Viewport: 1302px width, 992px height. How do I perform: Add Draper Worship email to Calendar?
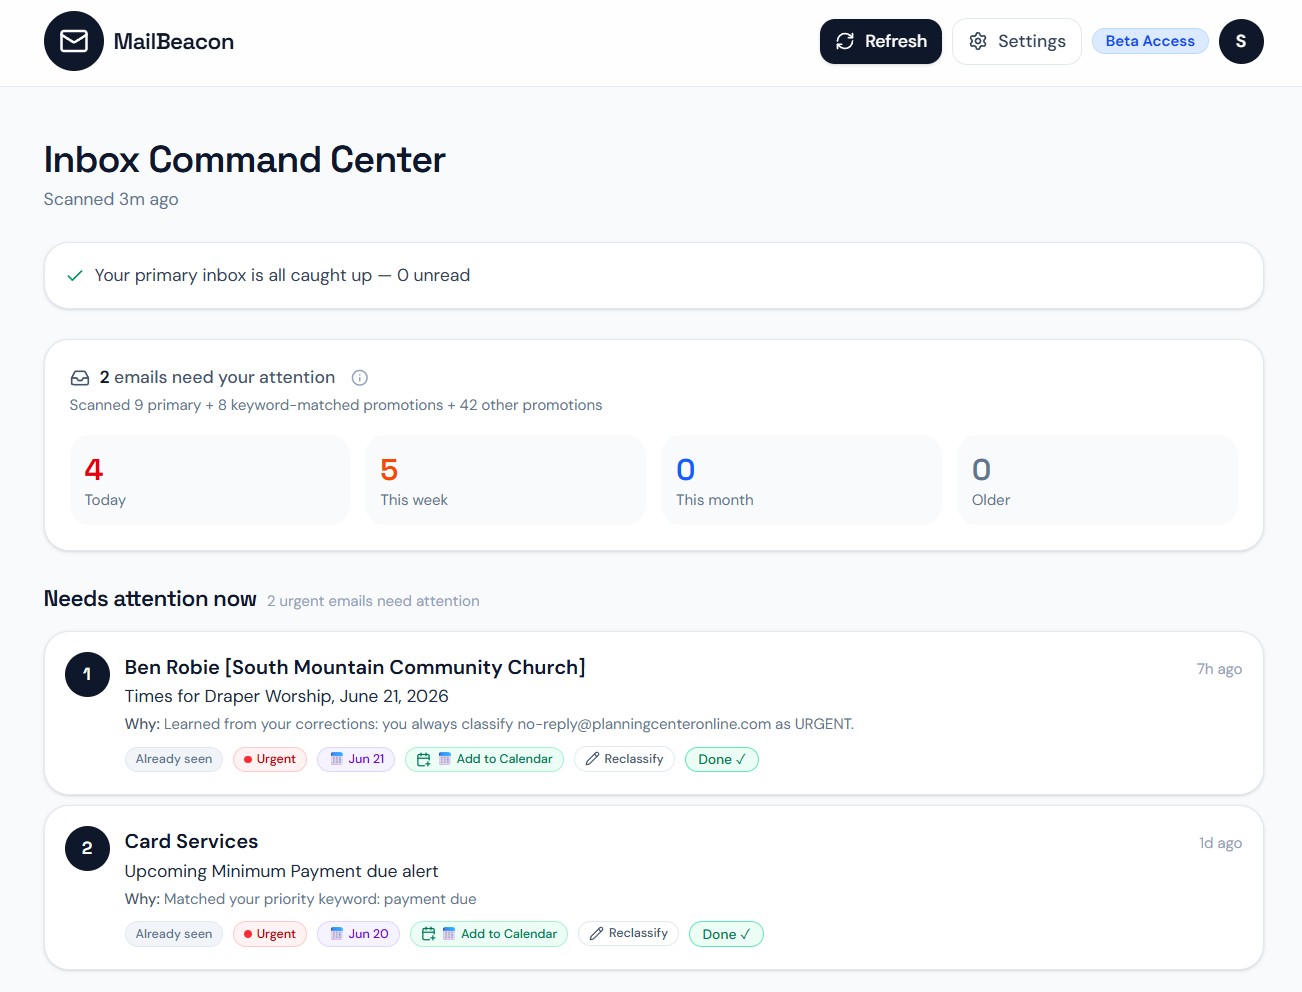click(485, 759)
